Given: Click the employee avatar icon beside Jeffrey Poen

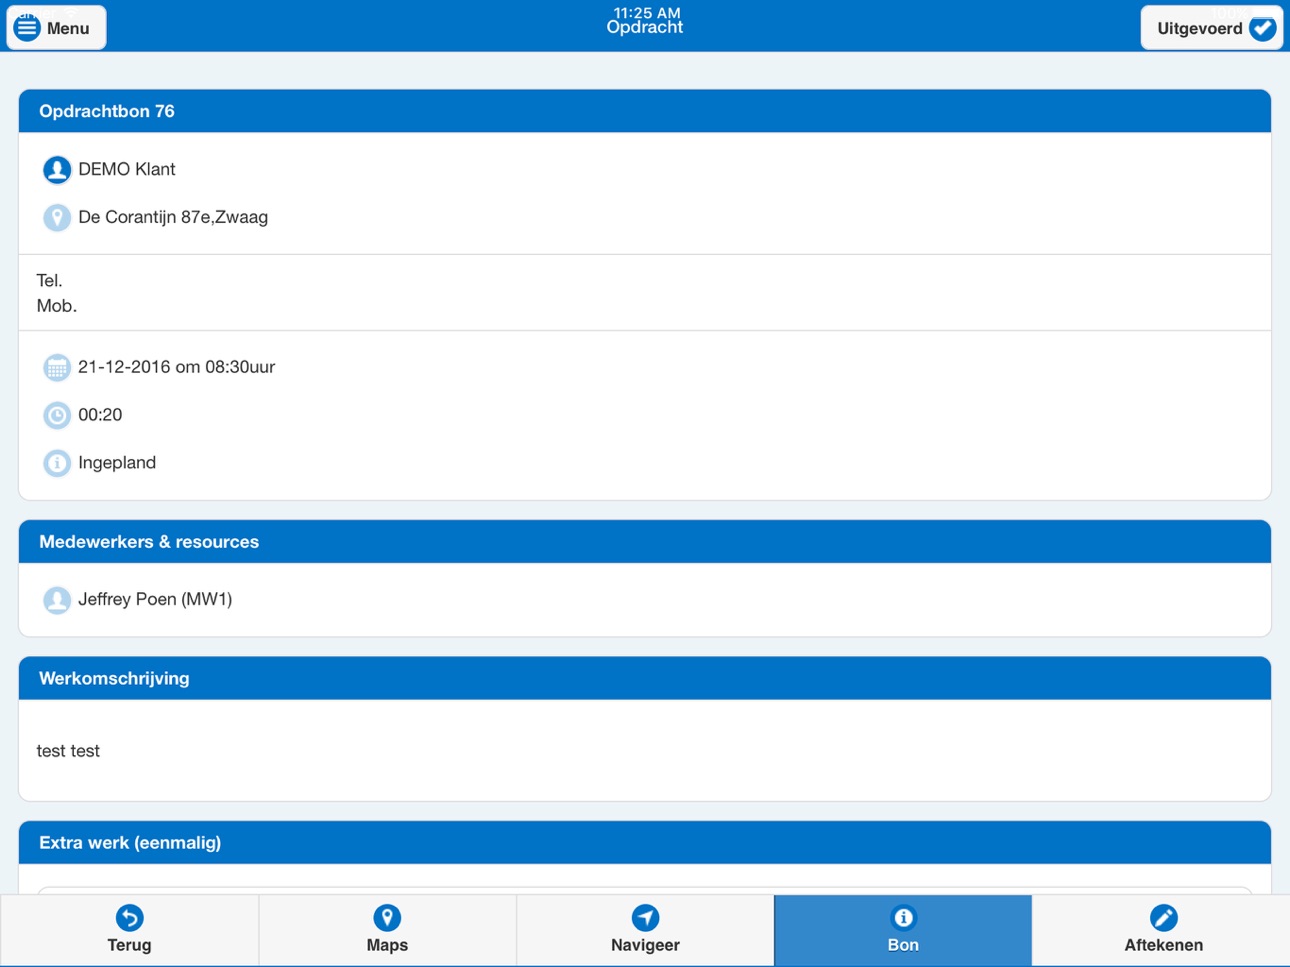Looking at the screenshot, I should click(57, 600).
